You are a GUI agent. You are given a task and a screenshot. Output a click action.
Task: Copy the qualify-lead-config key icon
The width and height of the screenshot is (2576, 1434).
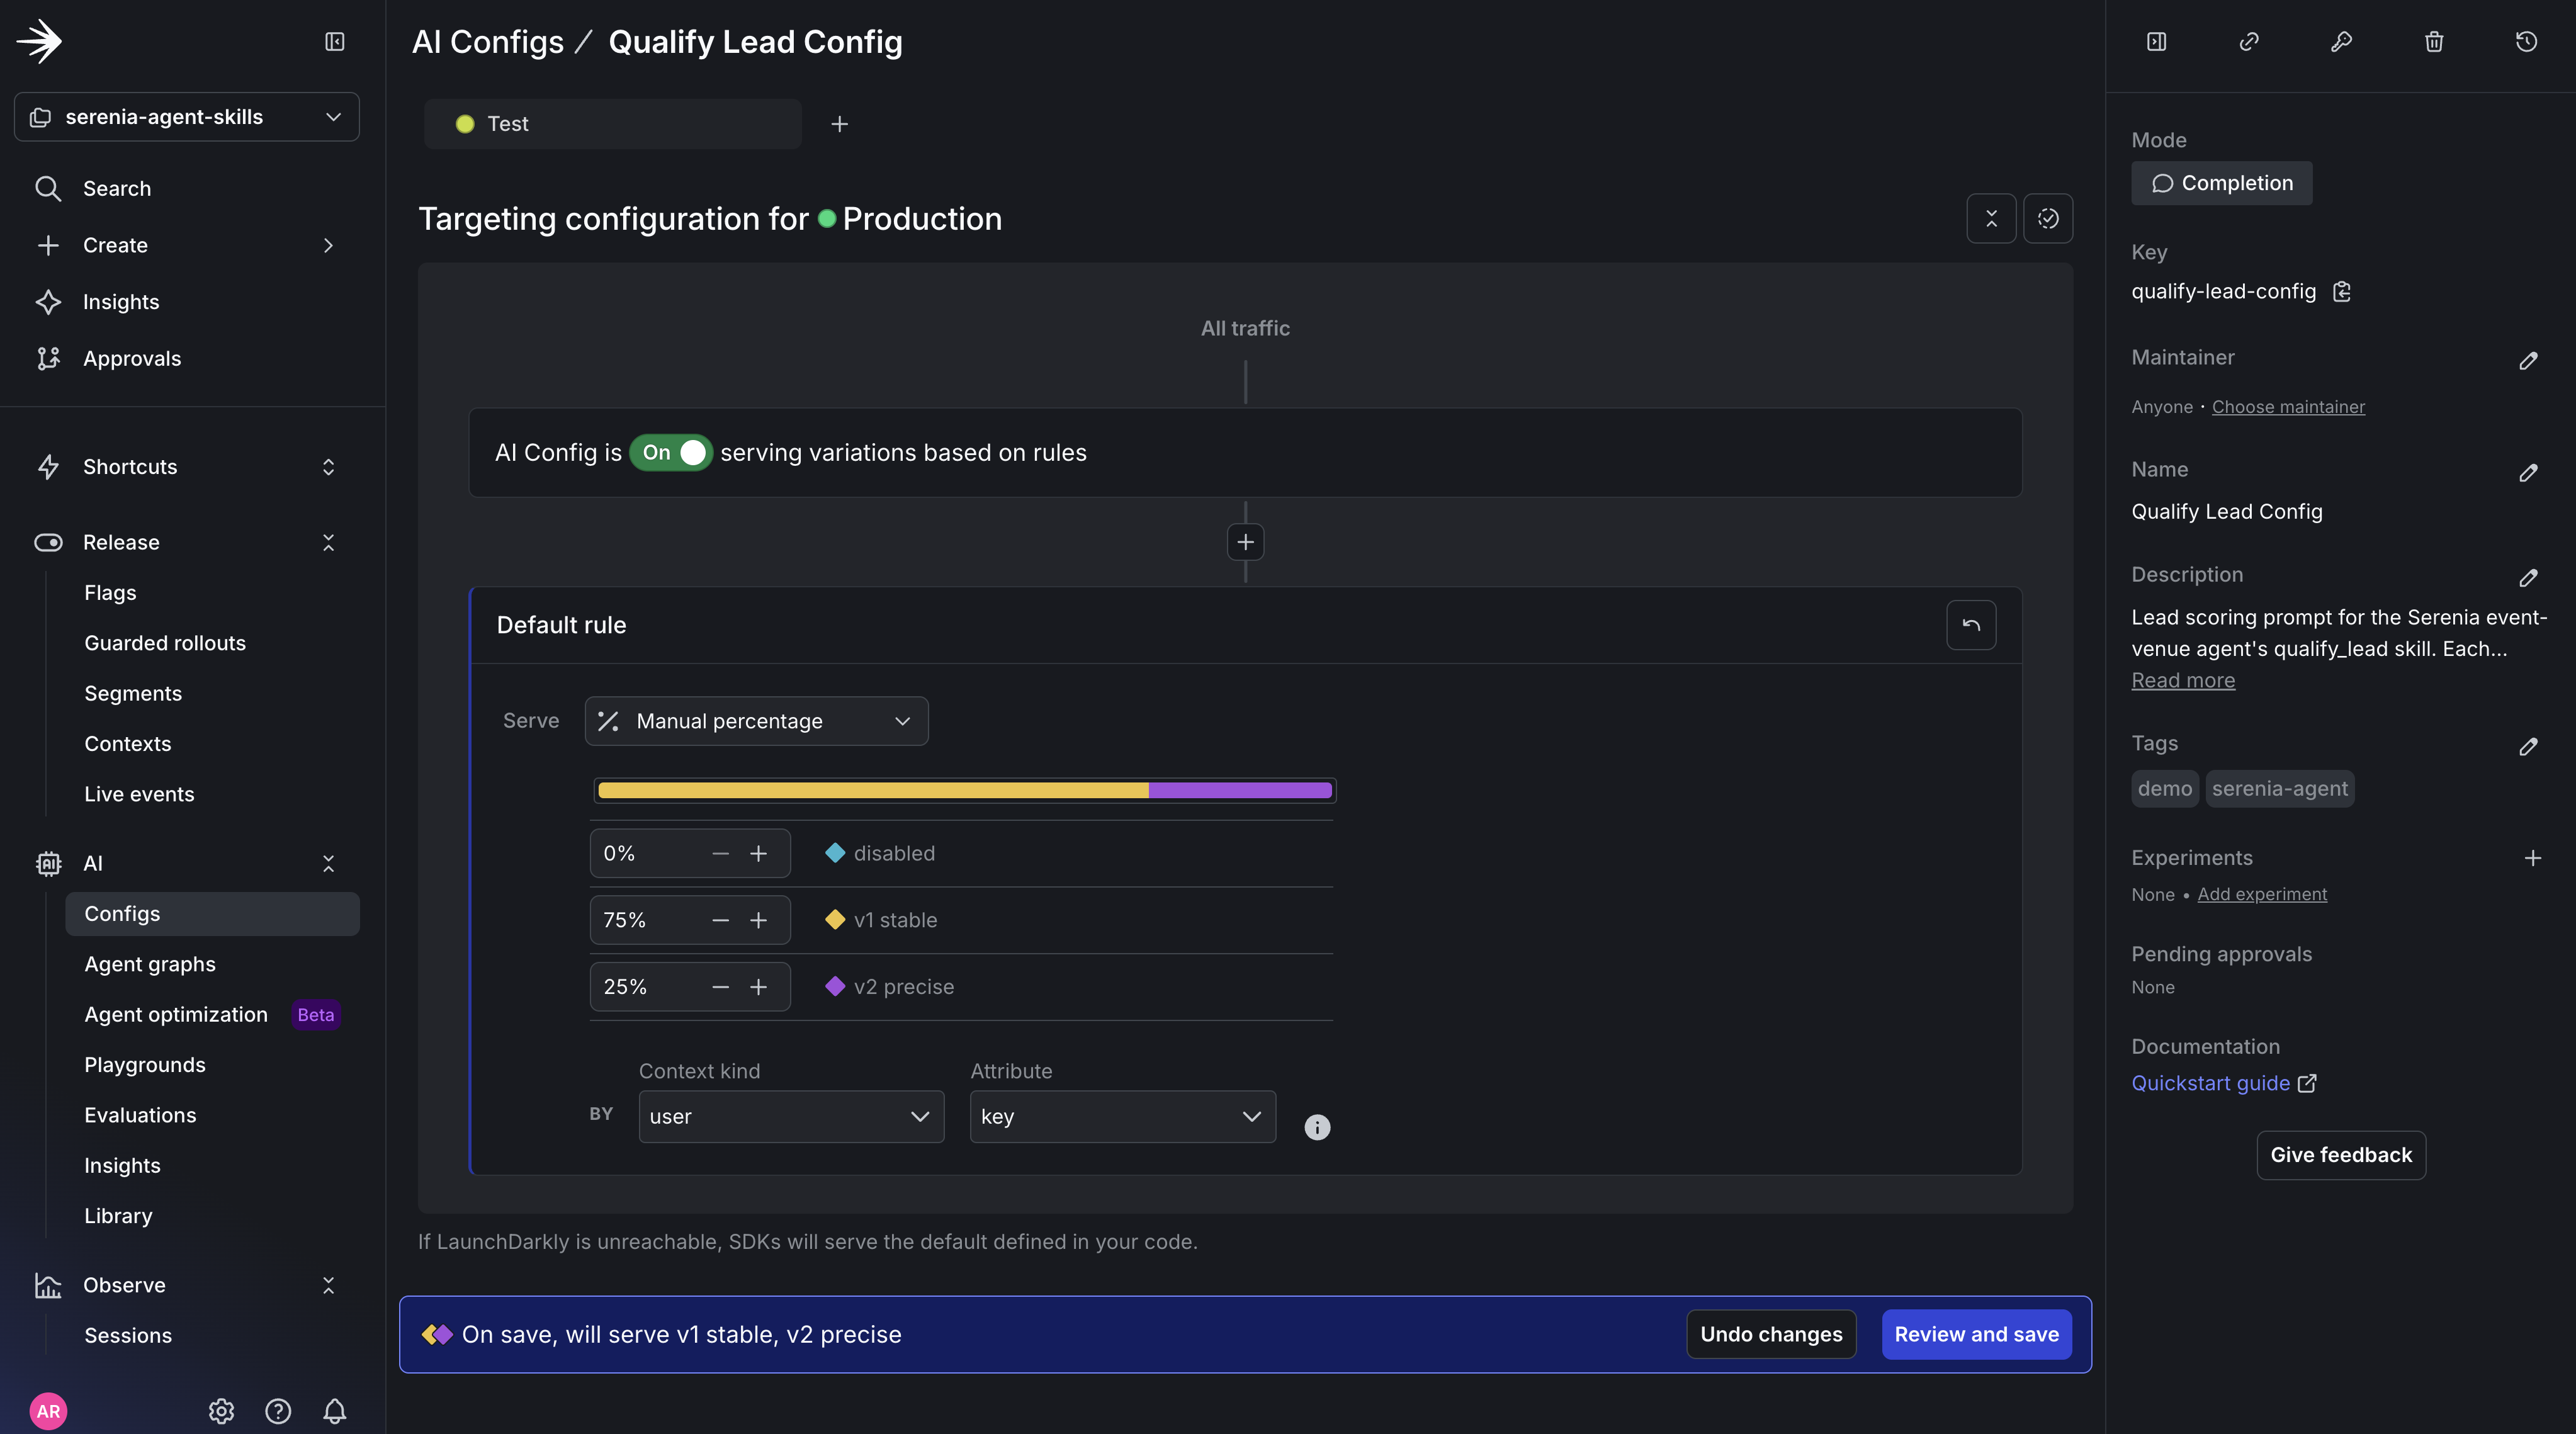(x=2341, y=291)
